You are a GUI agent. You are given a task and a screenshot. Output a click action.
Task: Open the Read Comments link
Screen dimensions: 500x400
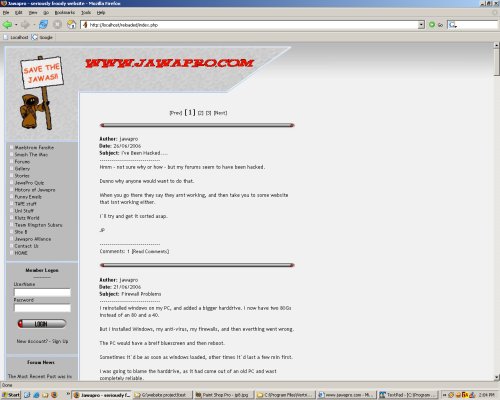click(x=150, y=251)
